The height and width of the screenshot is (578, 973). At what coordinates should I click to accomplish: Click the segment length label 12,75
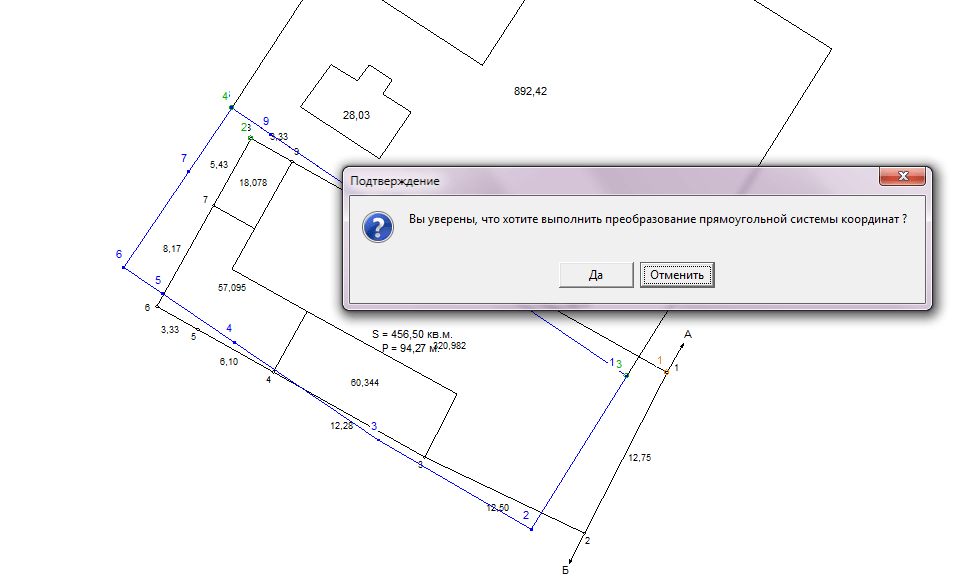[x=640, y=458]
